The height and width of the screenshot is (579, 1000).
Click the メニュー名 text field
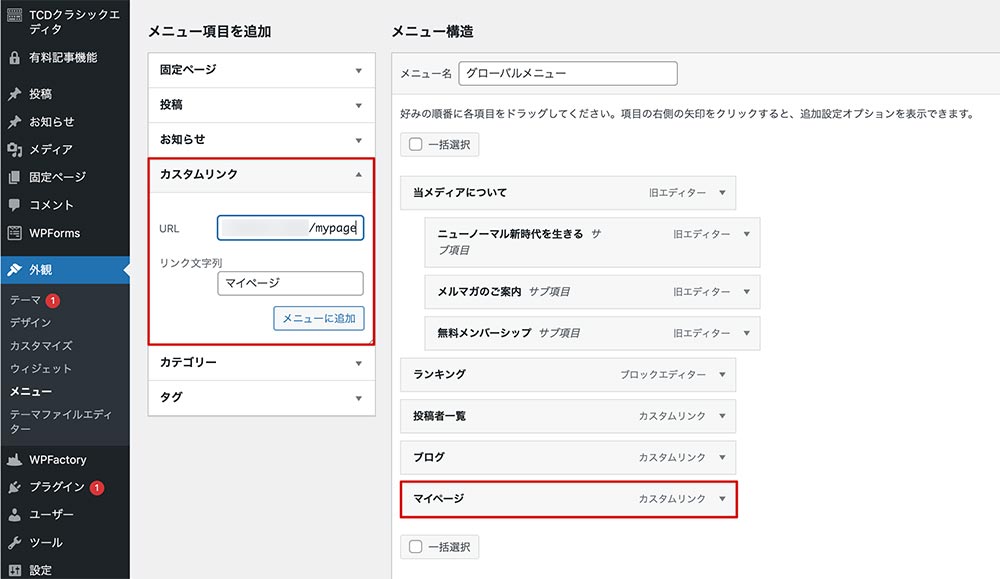pyautogui.click(x=567, y=74)
